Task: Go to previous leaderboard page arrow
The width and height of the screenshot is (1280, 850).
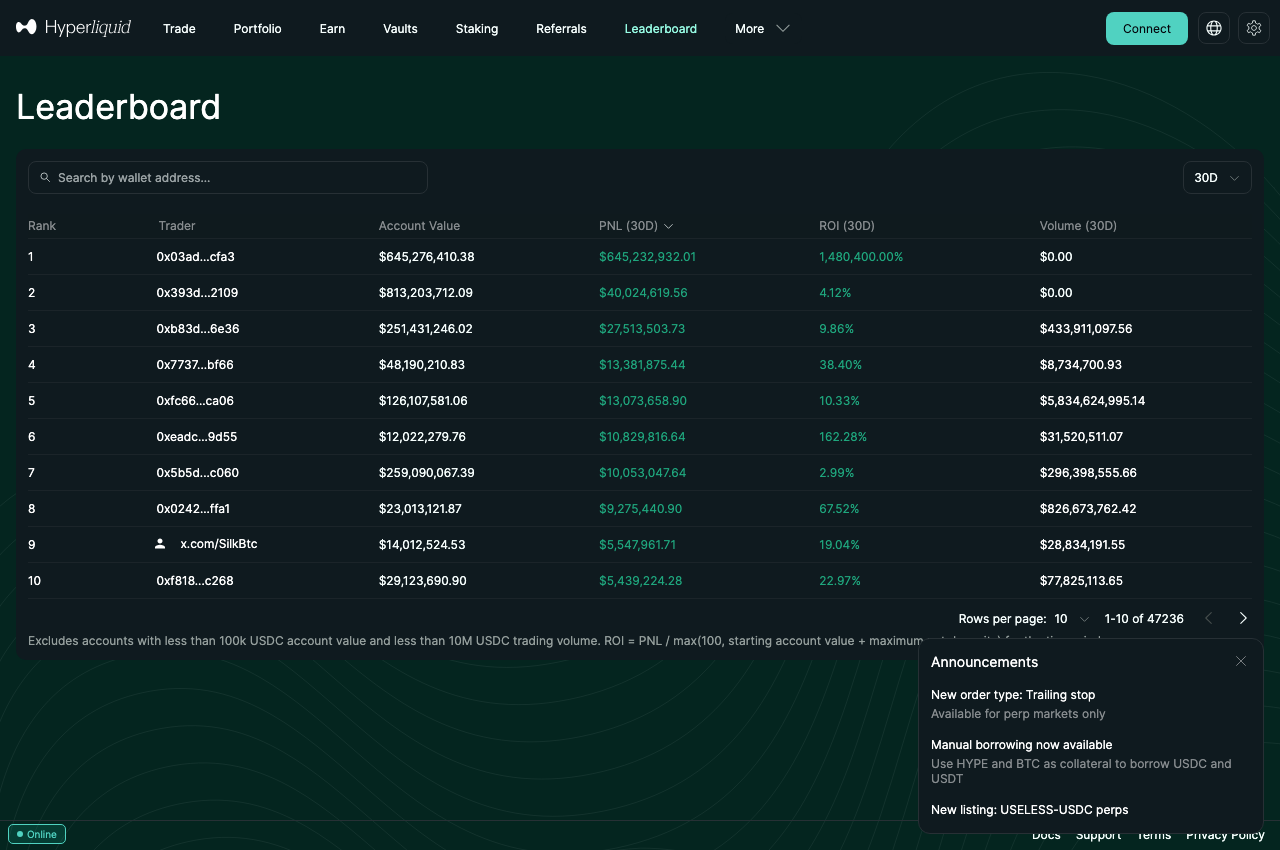Action: [x=1209, y=618]
